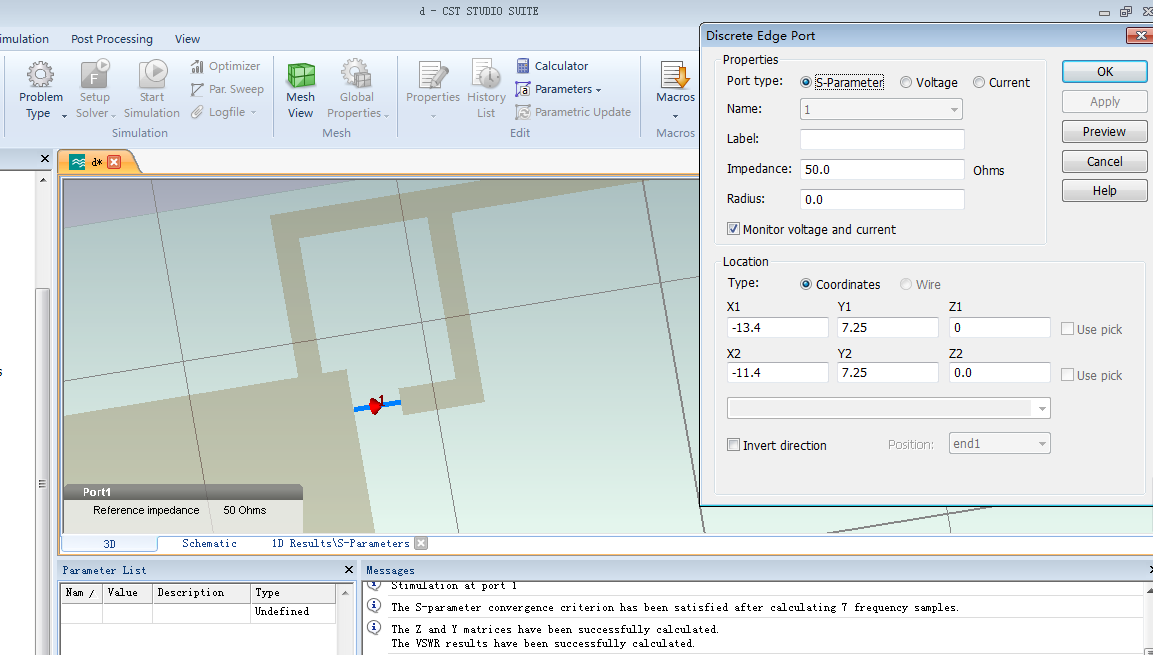This screenshot has height=655, width=1153.
Task: Open the Properties edit icon
Action: point(433,75)
